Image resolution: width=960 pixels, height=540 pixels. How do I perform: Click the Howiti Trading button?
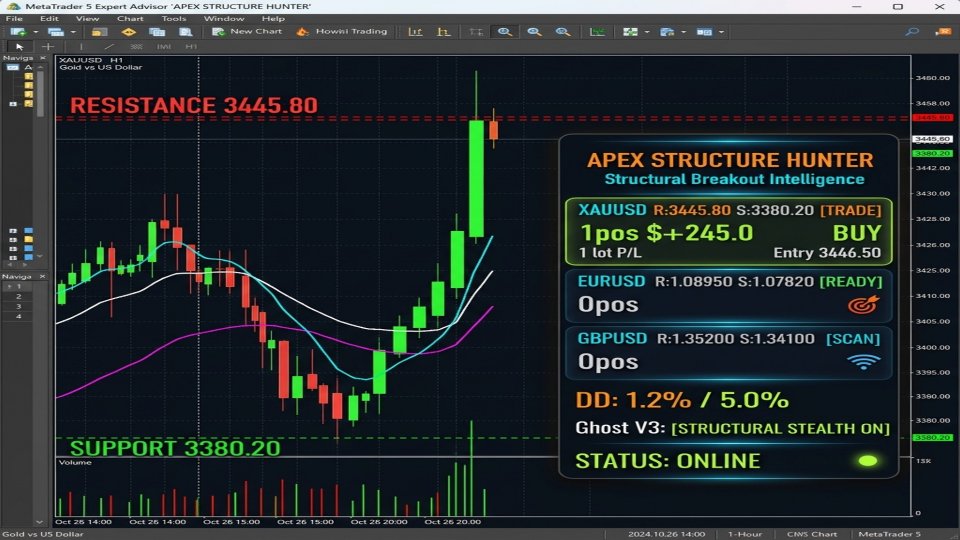[x=342, y=31]
